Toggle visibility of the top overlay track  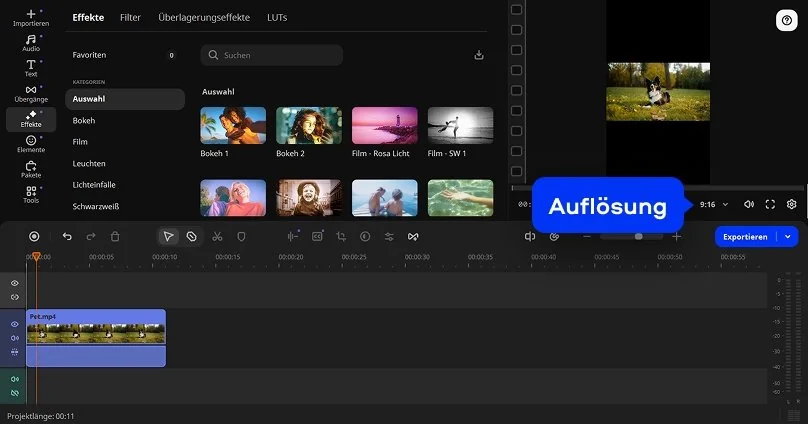point(15,284)
